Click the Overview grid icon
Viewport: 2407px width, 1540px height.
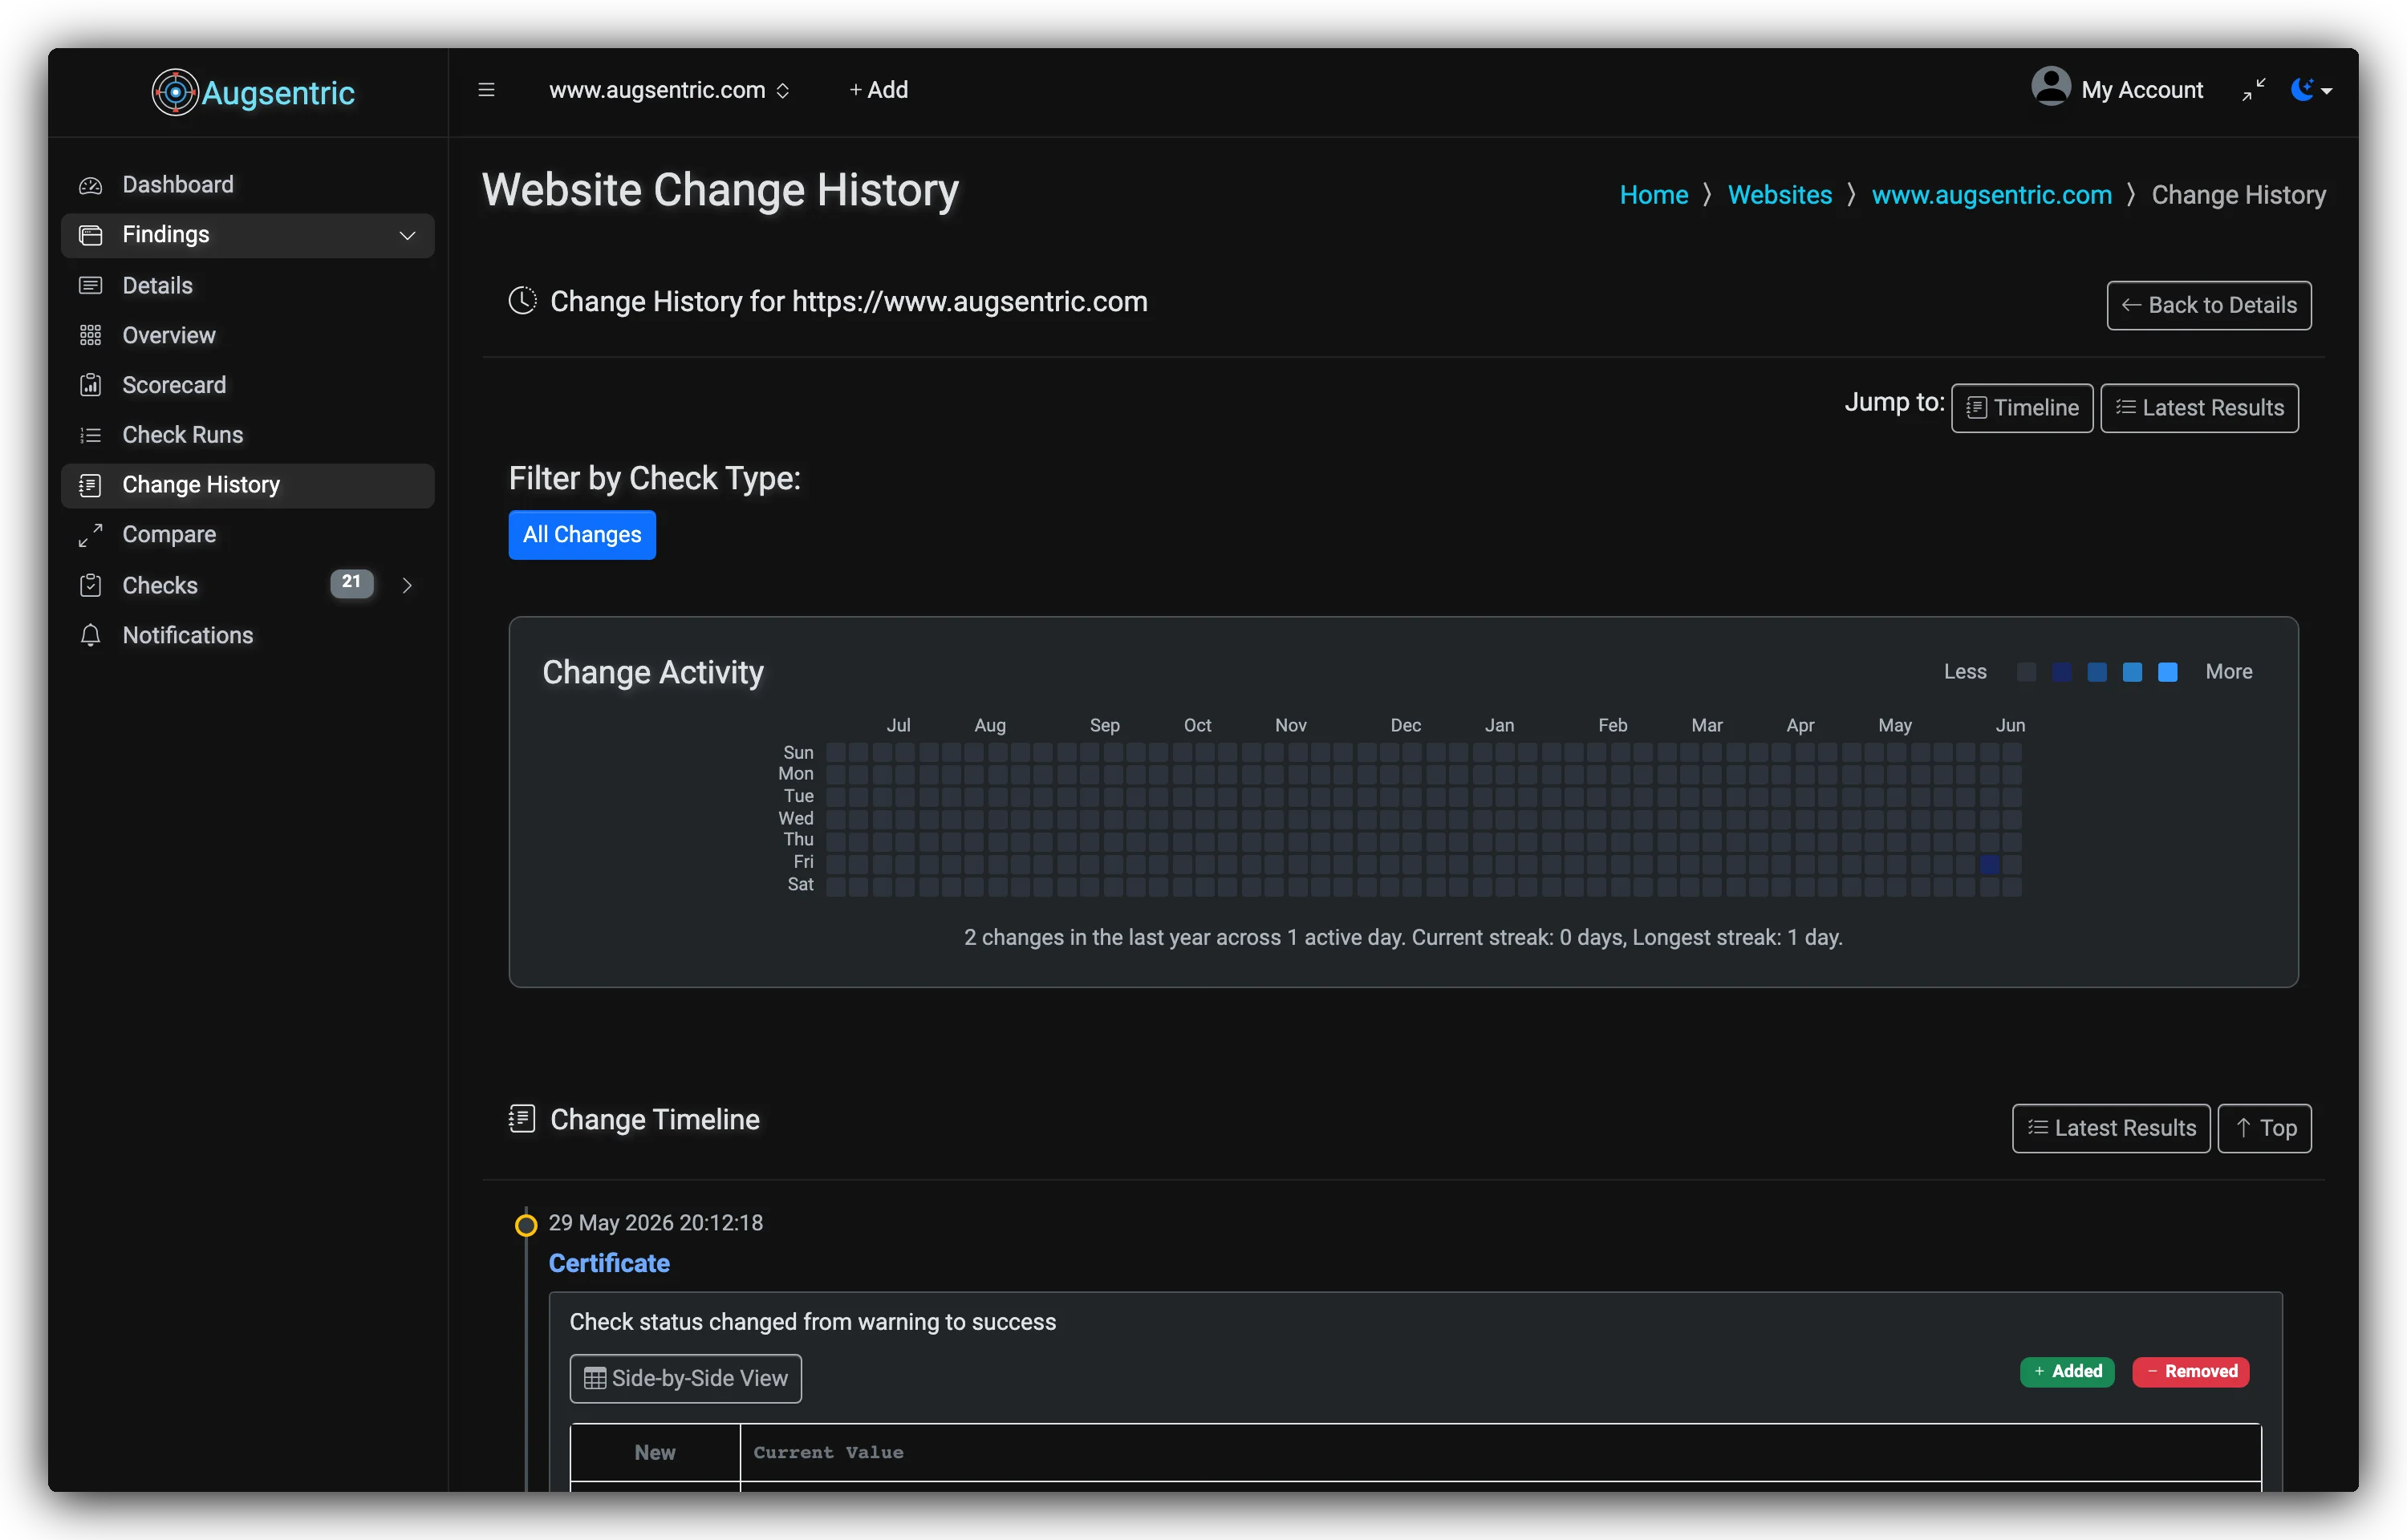tap(91, 336)
